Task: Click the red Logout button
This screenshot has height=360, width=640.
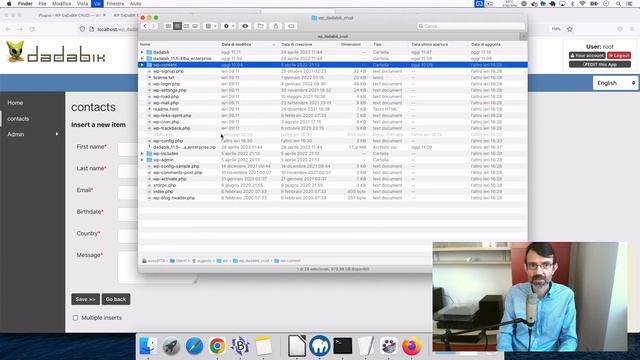Action: click(x=619, y=56)
